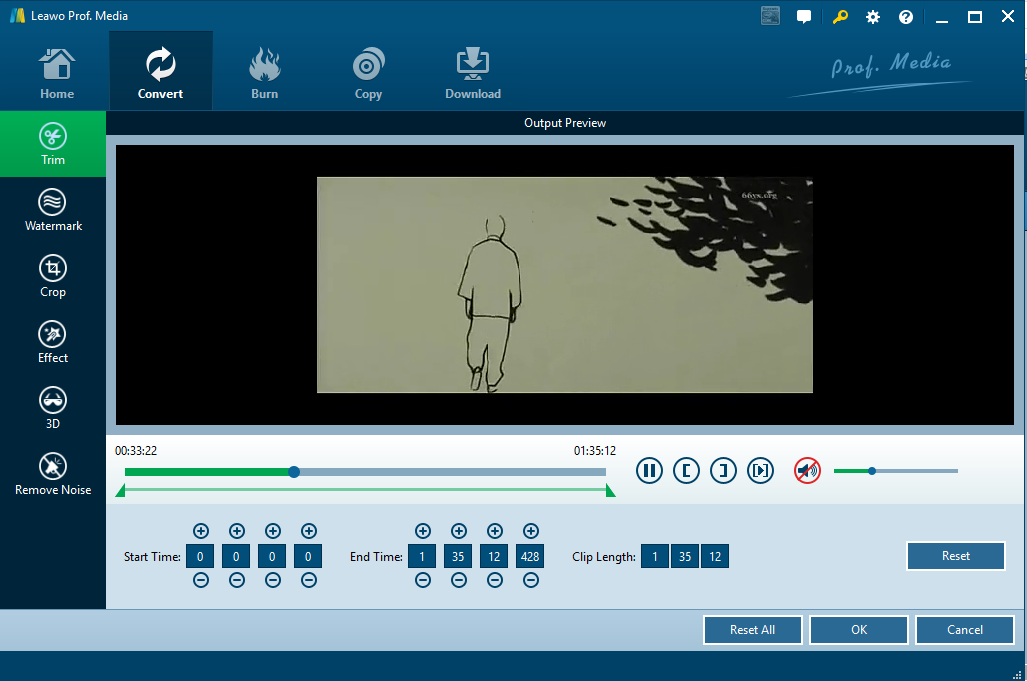Open the Effect adjustment panel
This screenshot has width=1027, height=681.
pos(53,342)
